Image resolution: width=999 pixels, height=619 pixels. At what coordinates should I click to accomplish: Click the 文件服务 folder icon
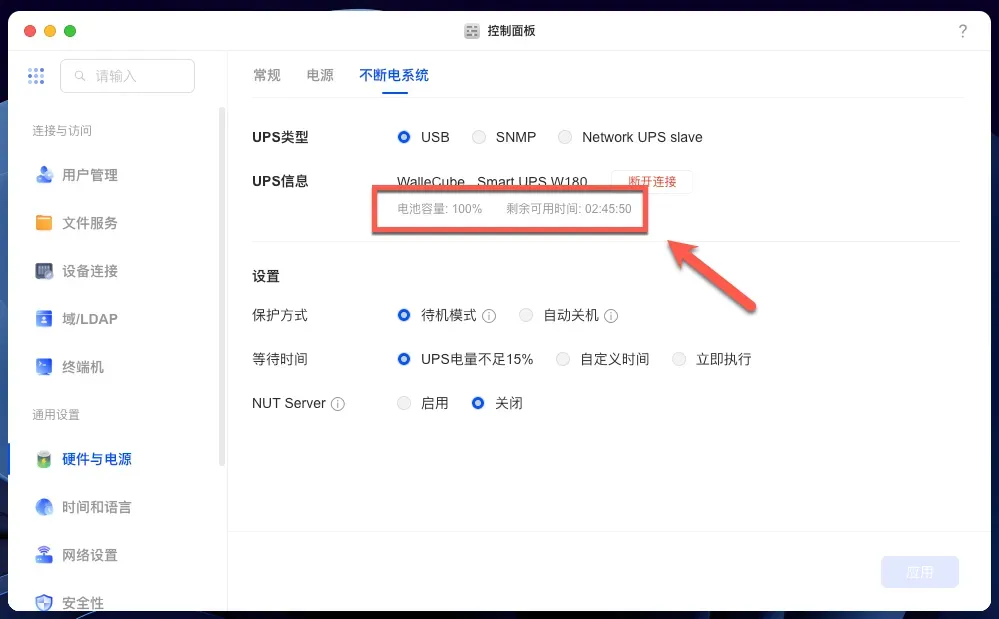pyautogui.click(x=44, y=223)
